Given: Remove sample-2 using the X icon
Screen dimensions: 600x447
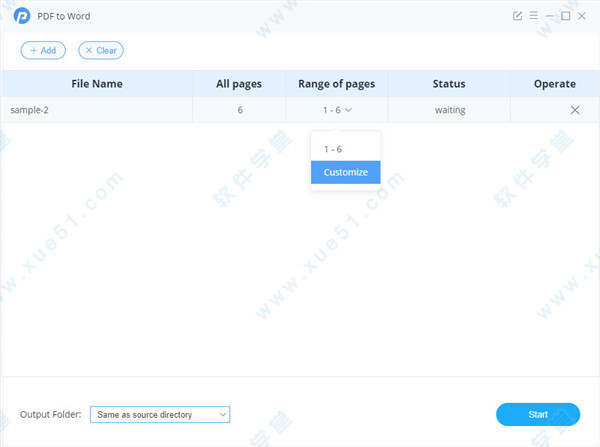Looking at the screenshot, I should pos(574,110).
